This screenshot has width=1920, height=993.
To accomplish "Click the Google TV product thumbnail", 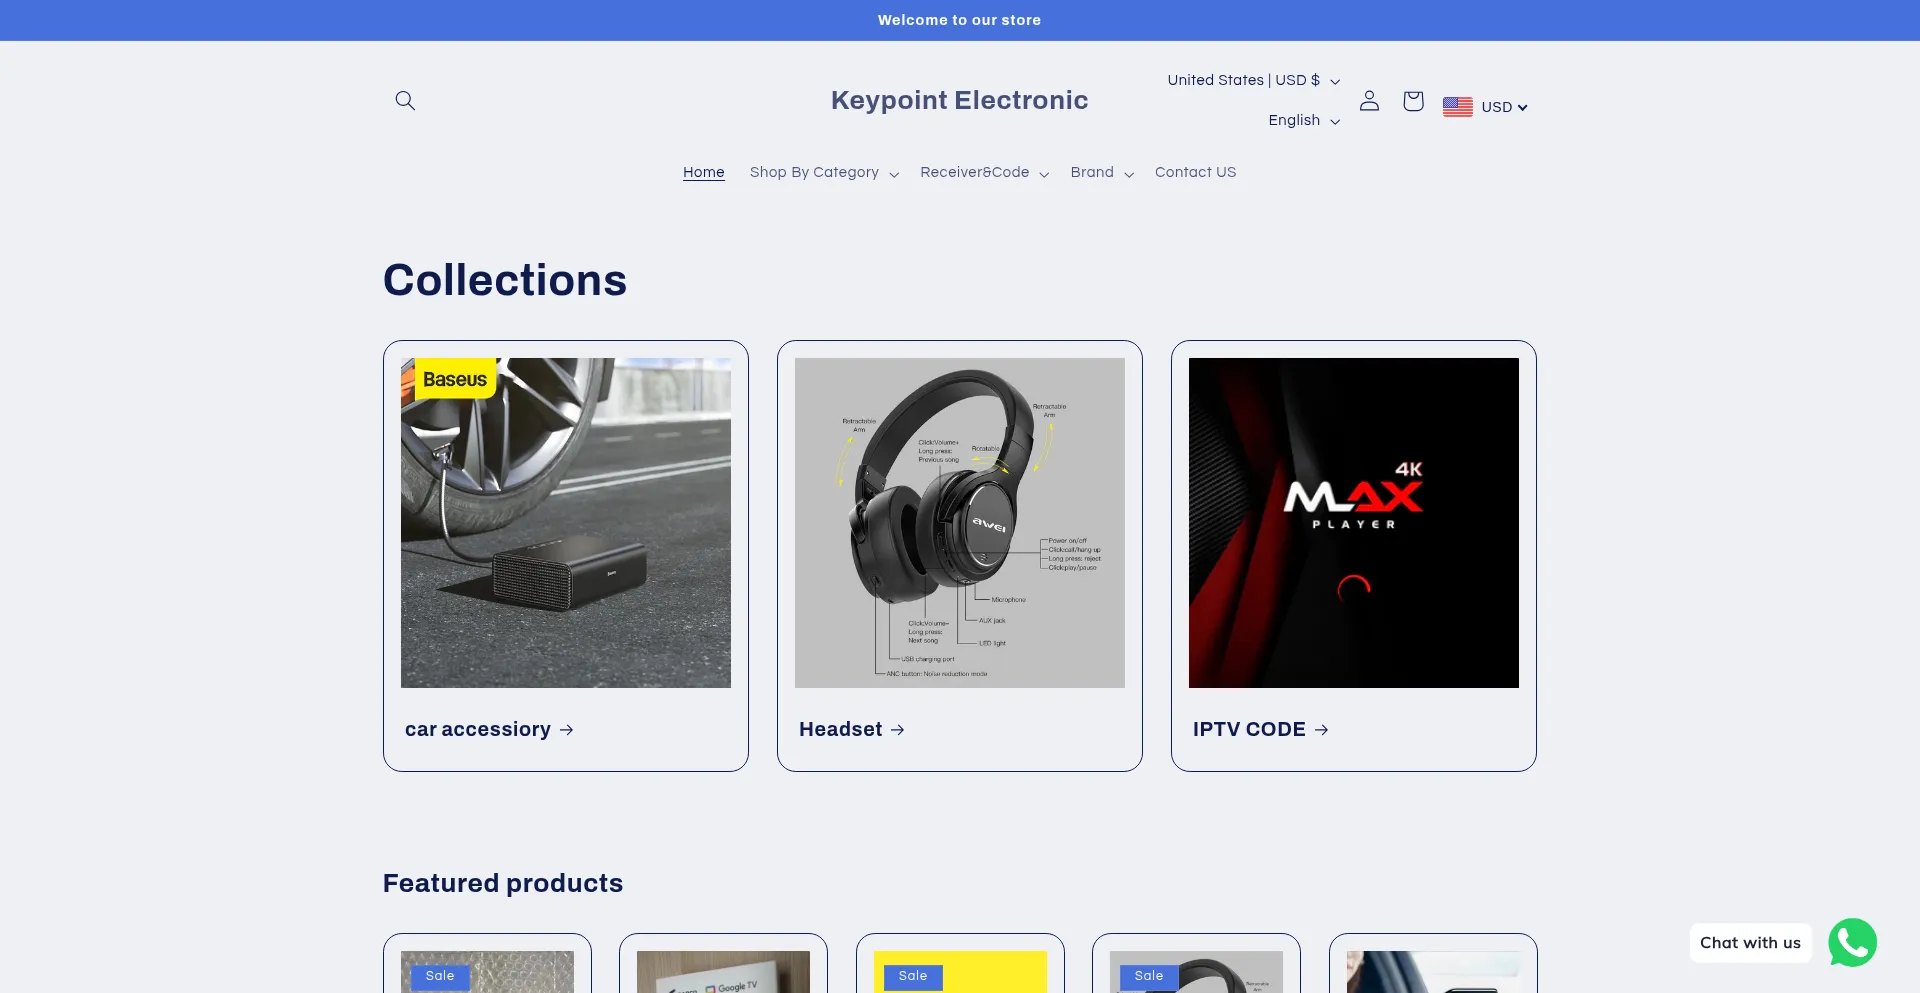I will (x=723, y=972).
